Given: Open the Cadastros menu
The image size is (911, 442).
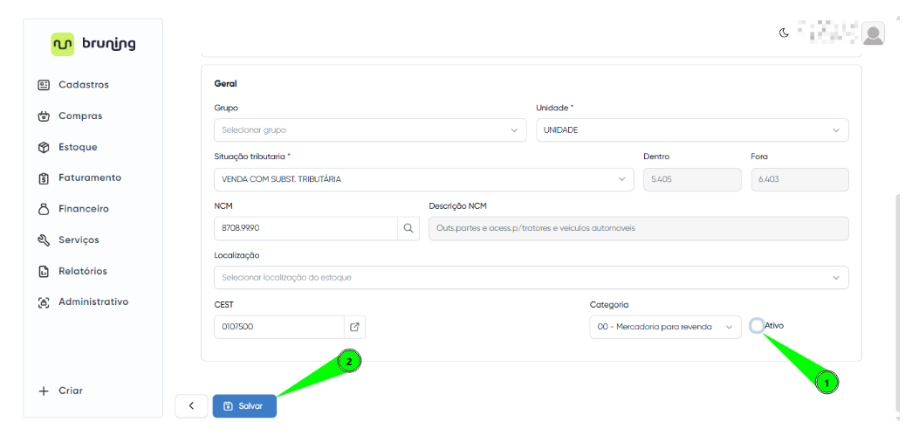Looking at the screenshot, I should [83, 85].
